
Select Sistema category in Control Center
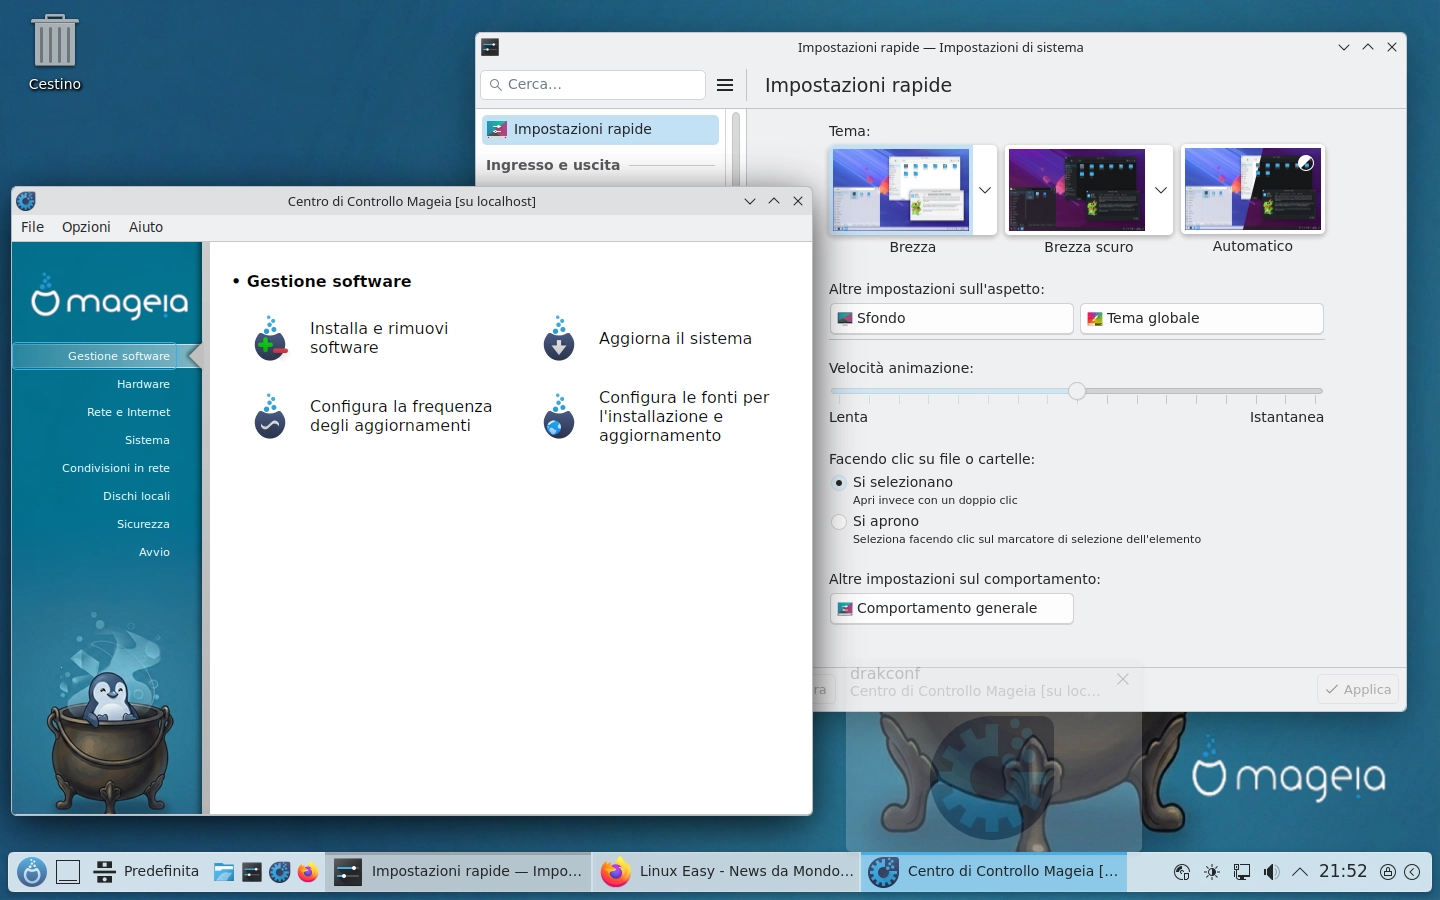[147, 440]
